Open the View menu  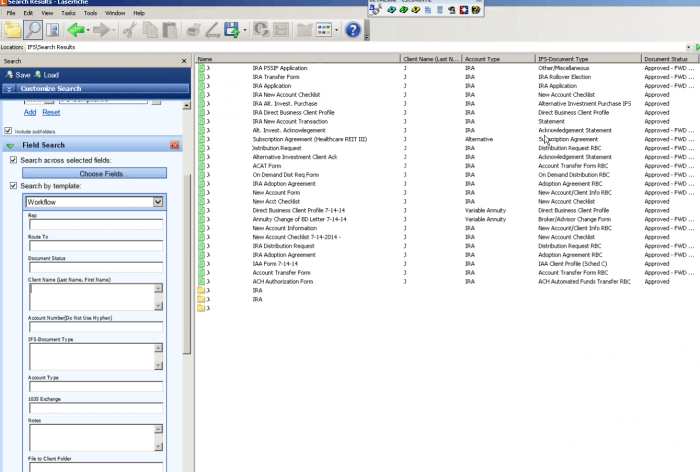pyautogui.click(x=47, y=13)
